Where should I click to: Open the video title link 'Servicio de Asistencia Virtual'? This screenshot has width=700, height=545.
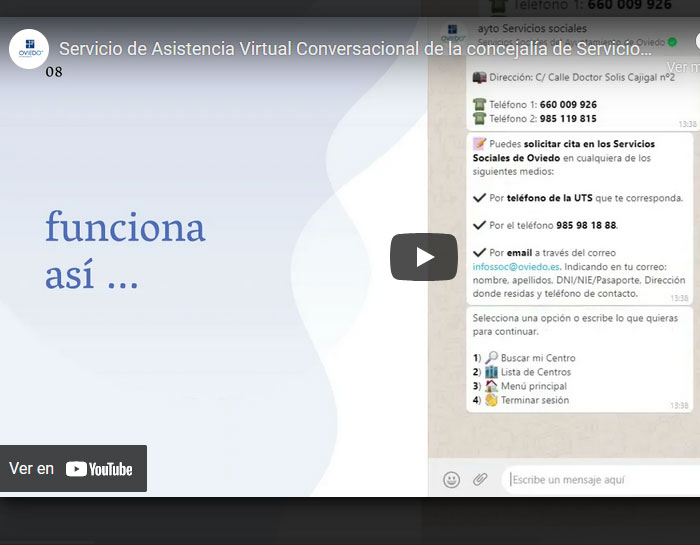click(355, 49)
